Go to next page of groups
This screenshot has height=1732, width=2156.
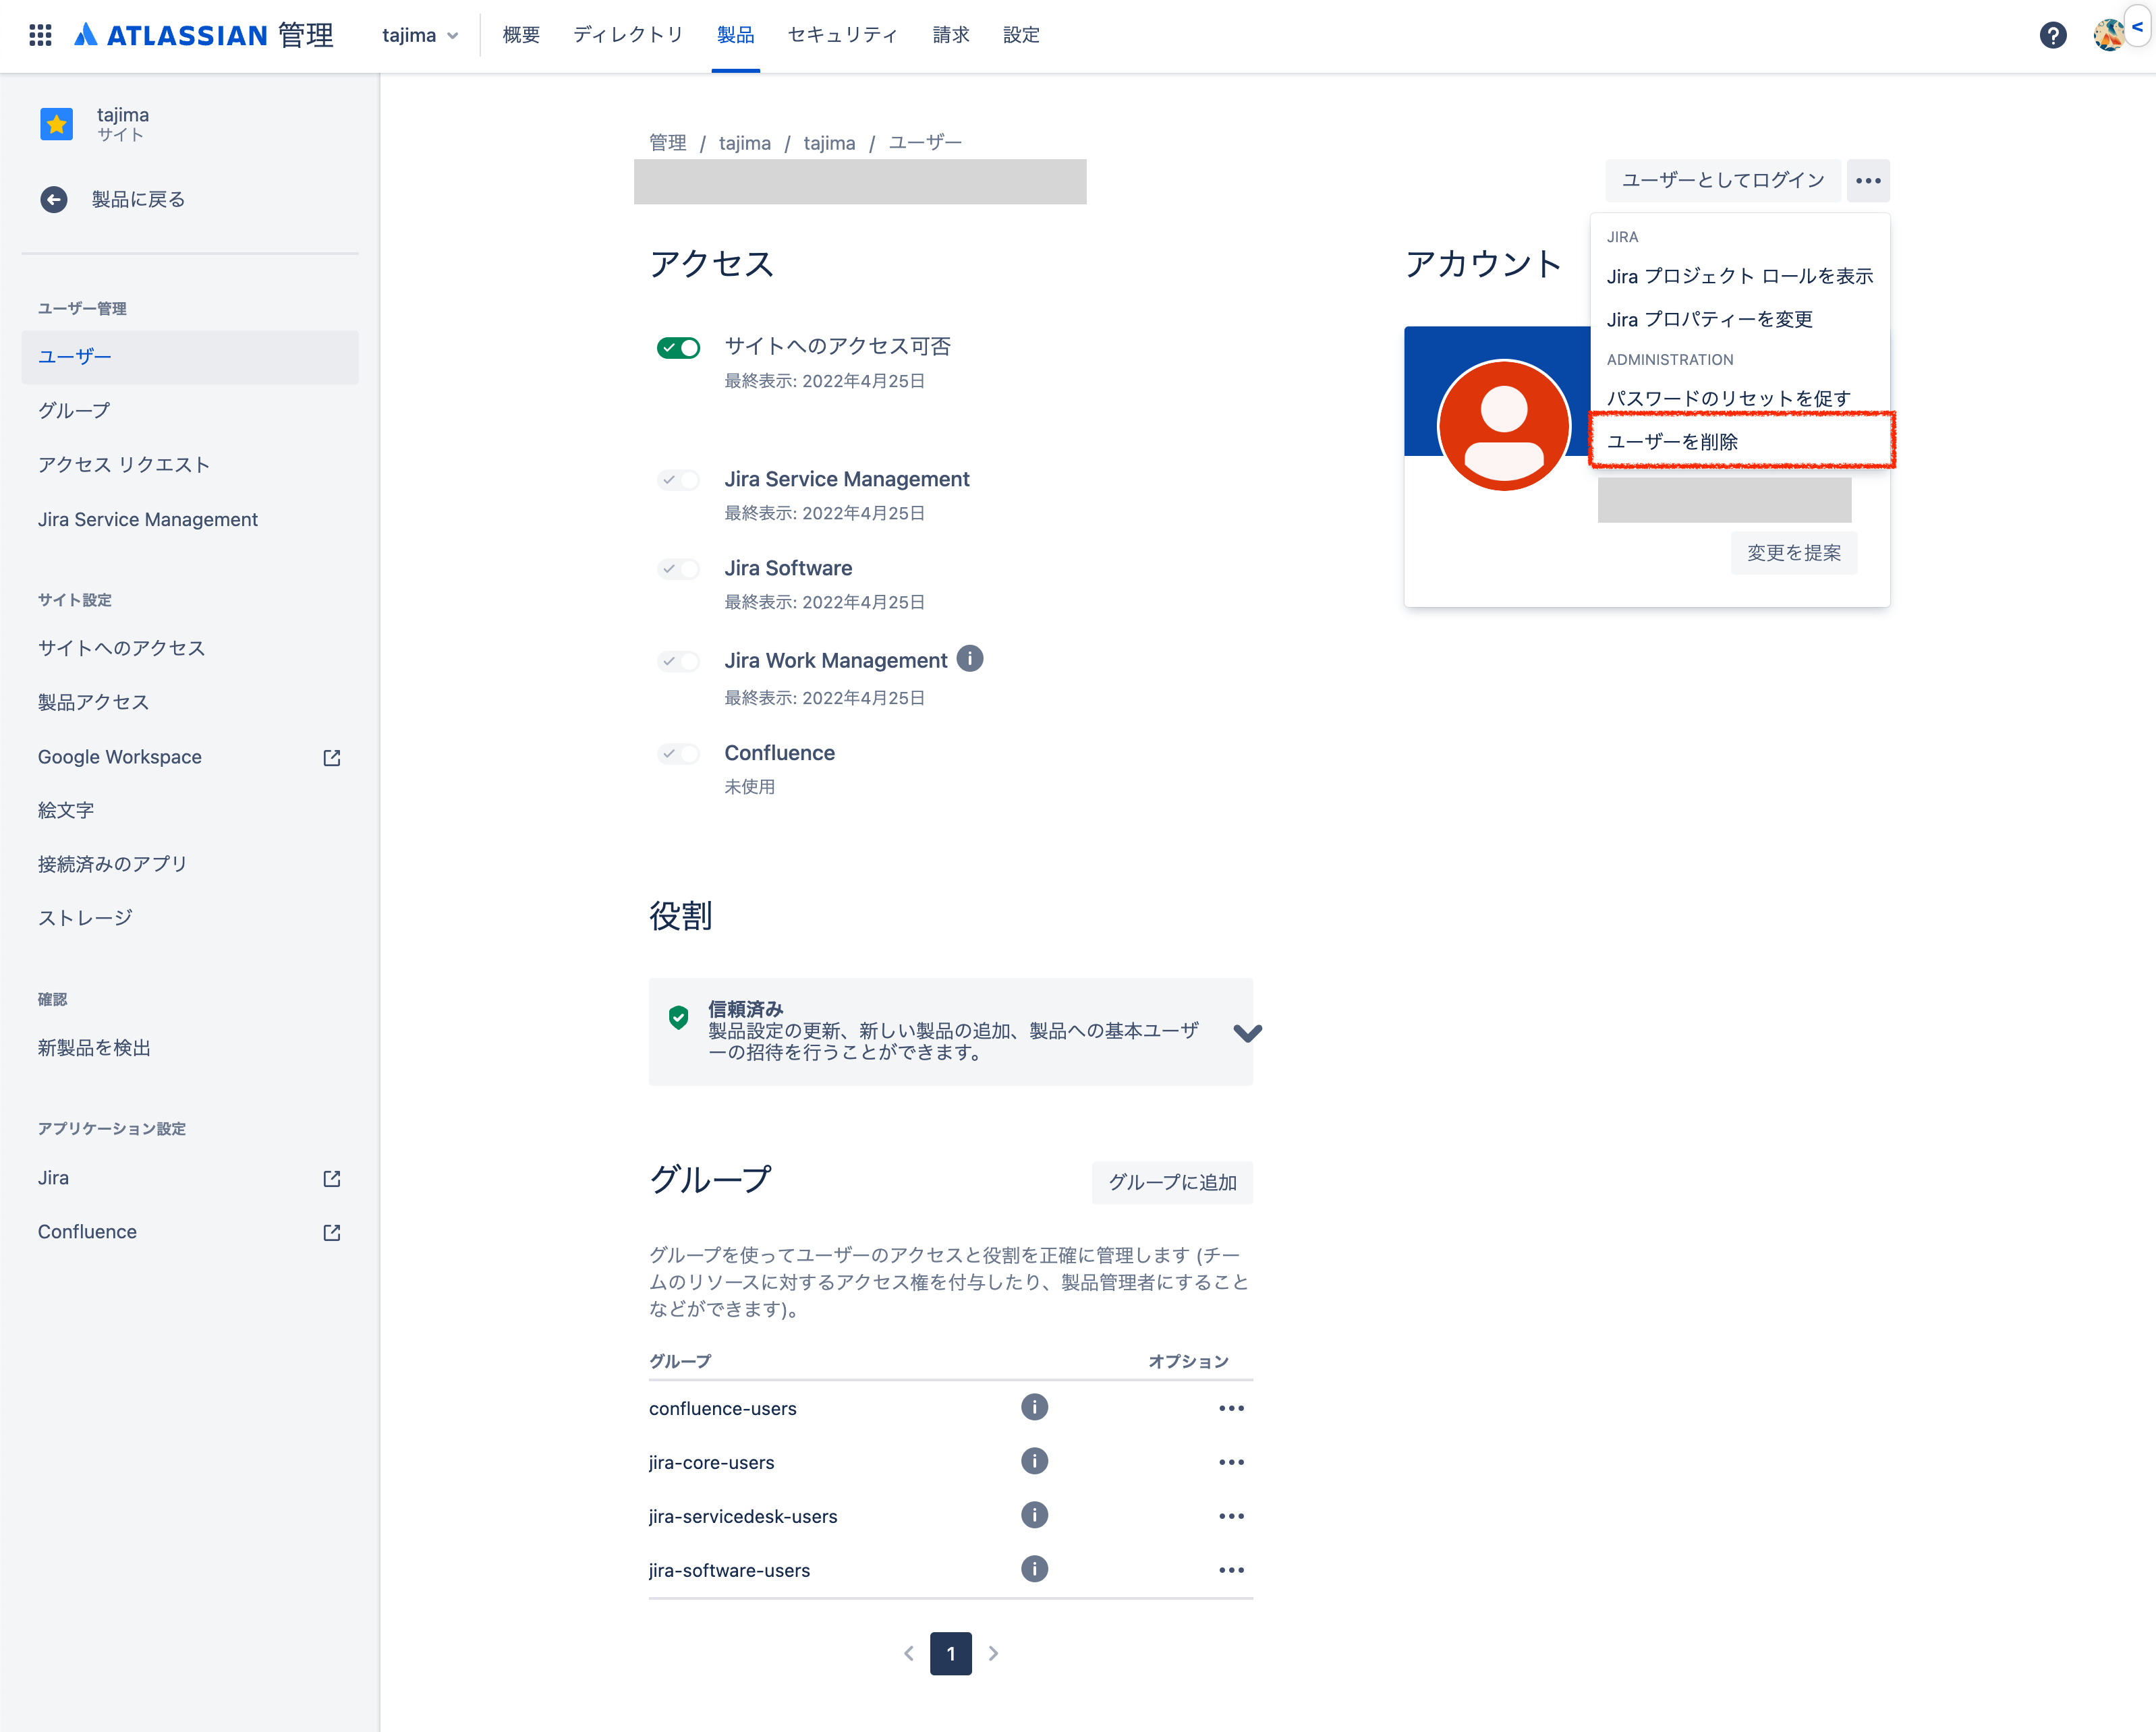993,1653
